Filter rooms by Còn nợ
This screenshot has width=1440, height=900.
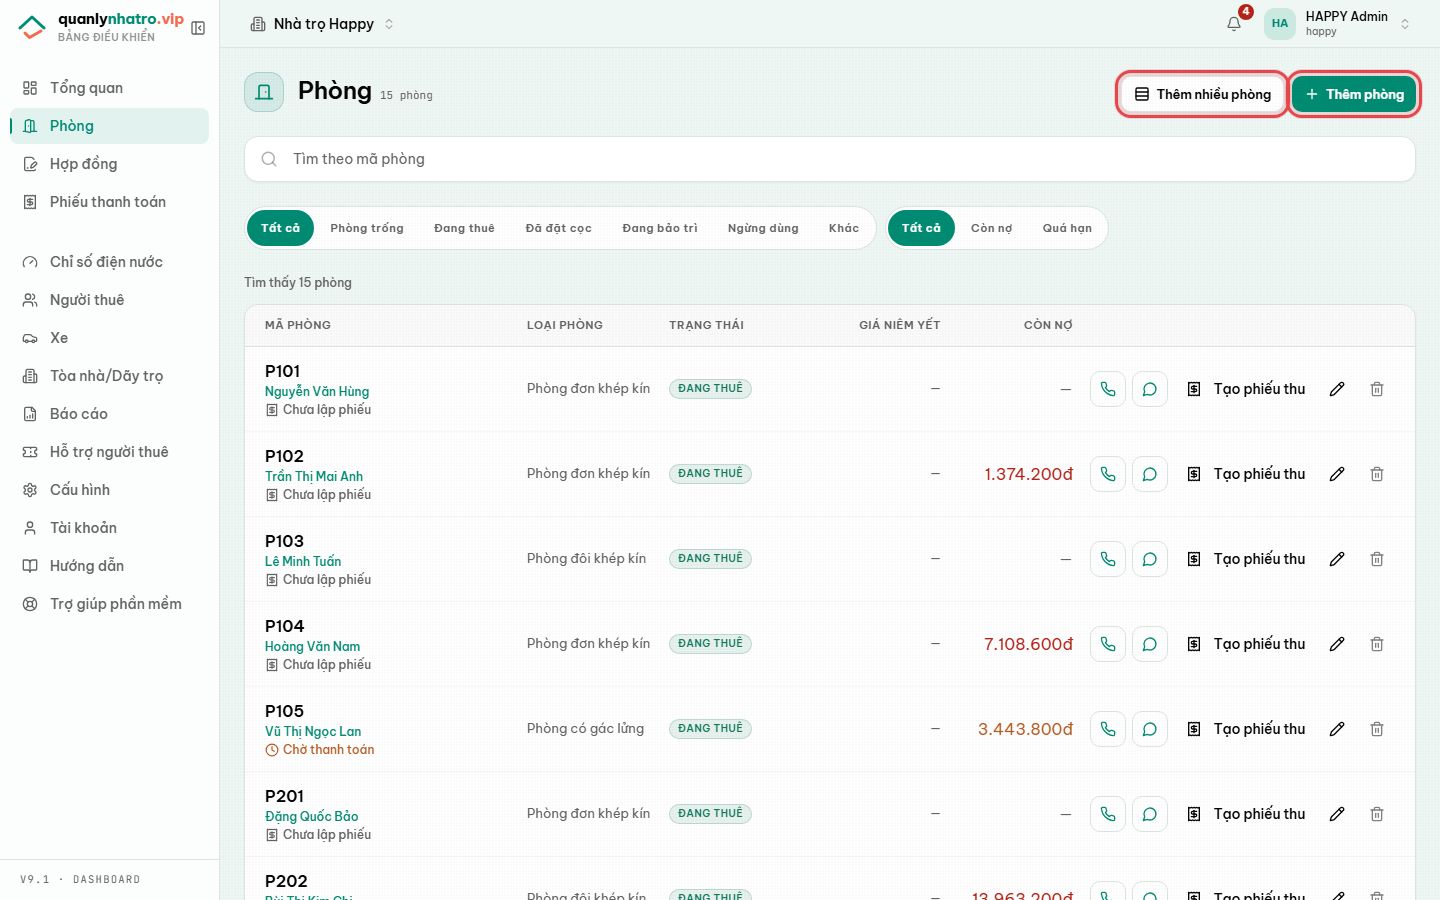(x=992, y=228)
